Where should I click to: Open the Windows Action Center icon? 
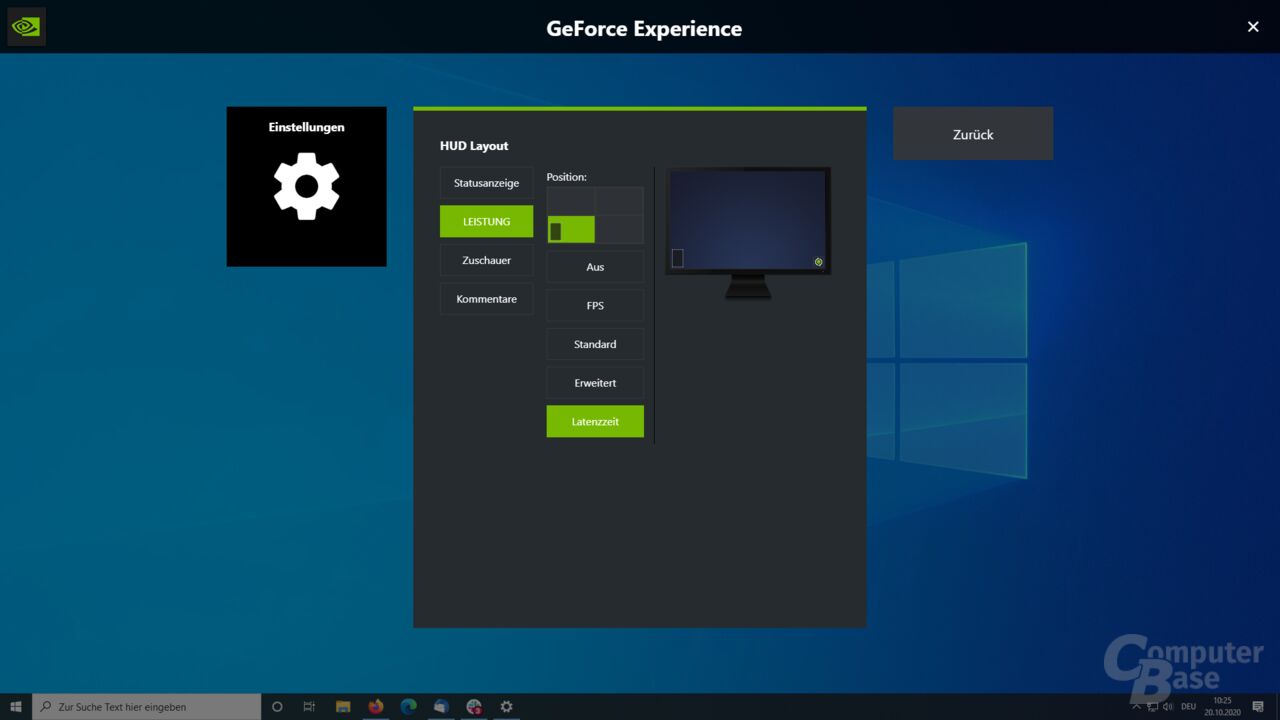(1258, 706)
